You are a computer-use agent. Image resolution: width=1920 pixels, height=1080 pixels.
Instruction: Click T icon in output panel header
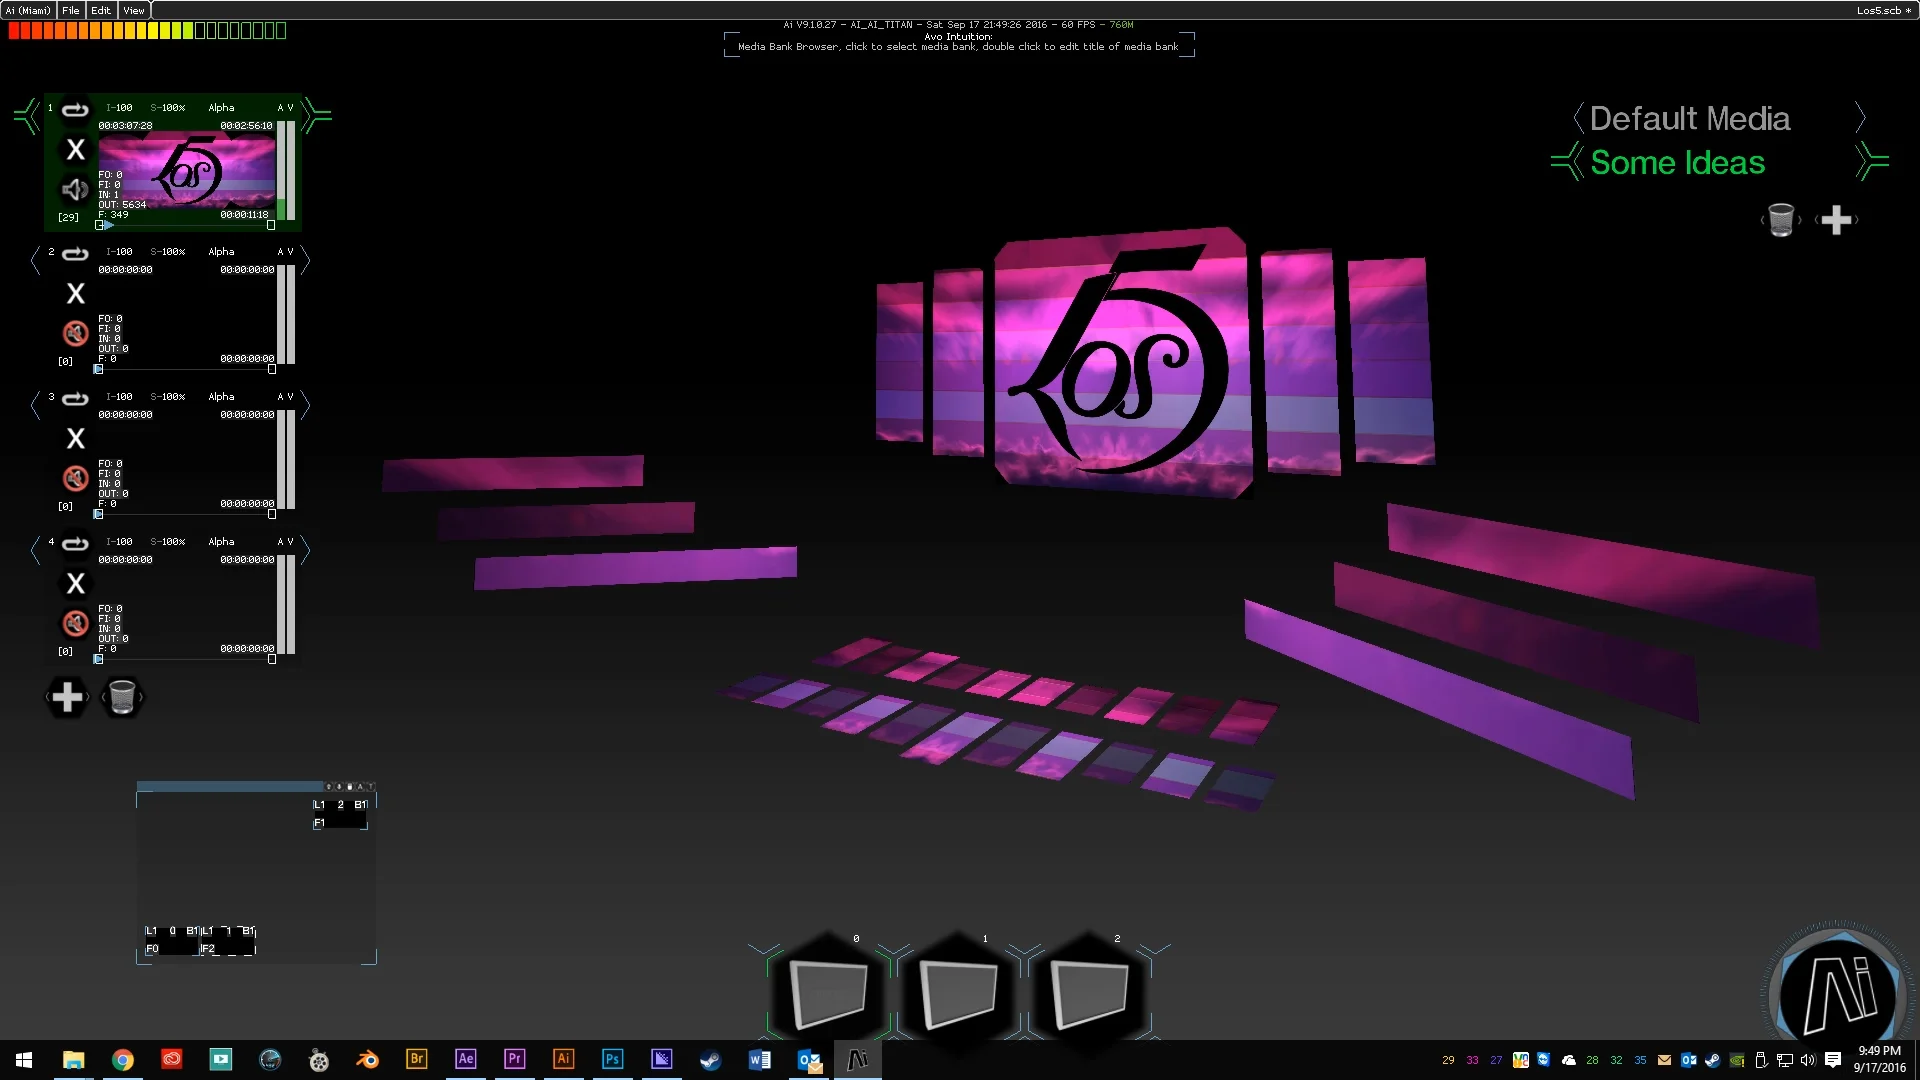coord(370,787)
